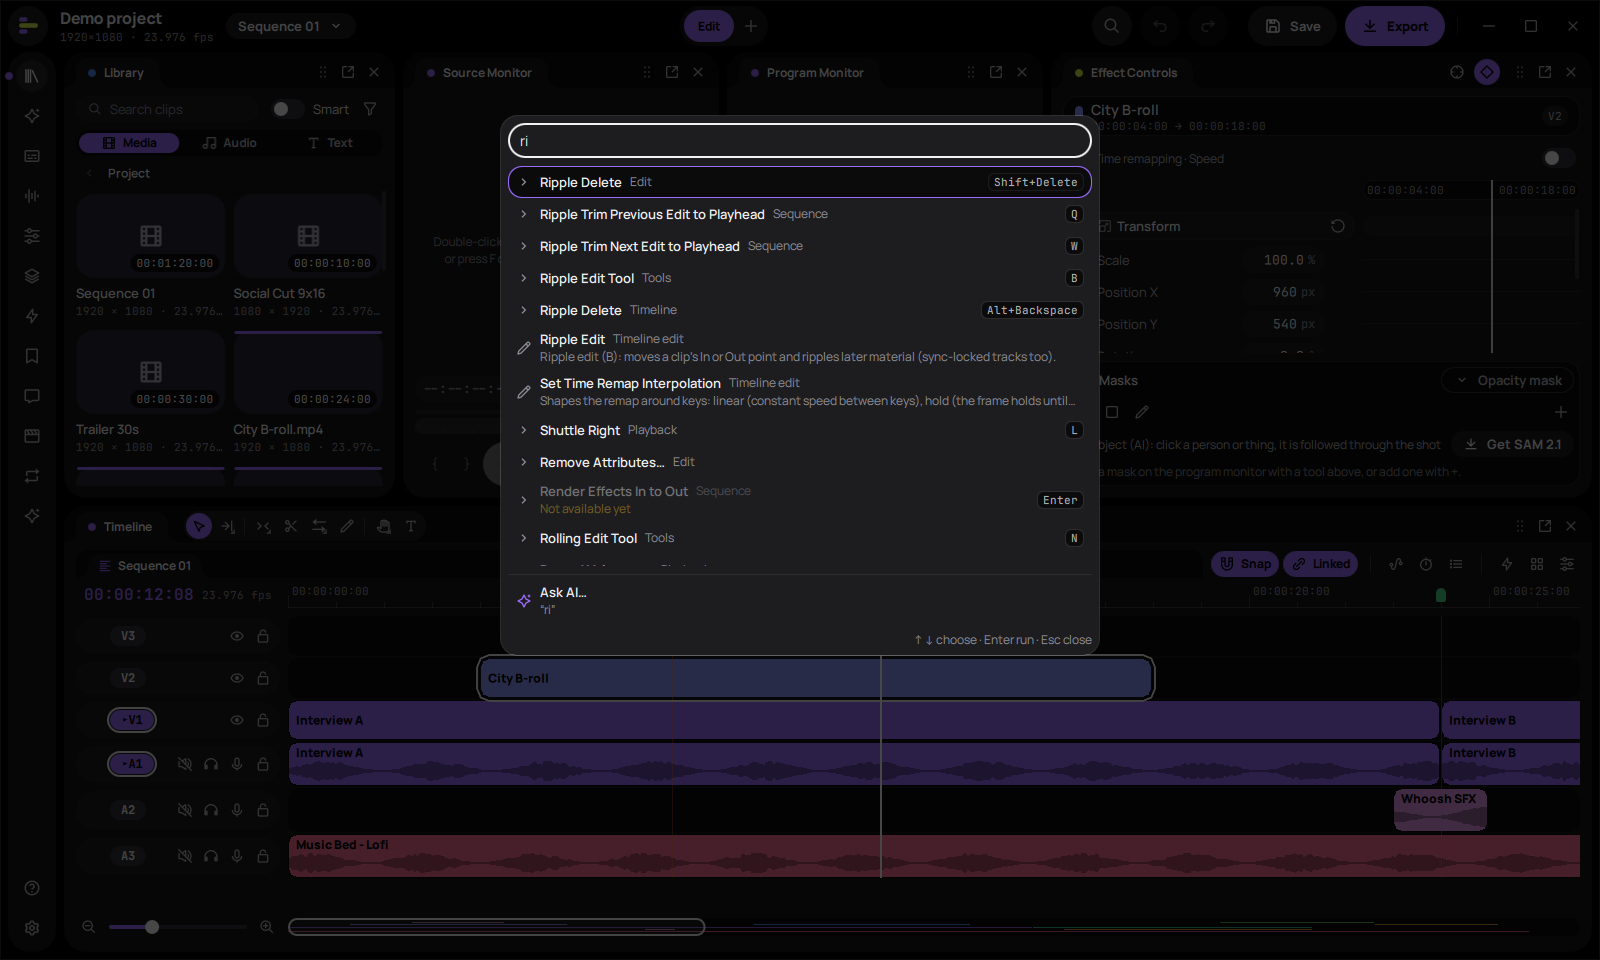1600x960 pixels.
Task: Select the Ask AI… option
Action: 800,600
